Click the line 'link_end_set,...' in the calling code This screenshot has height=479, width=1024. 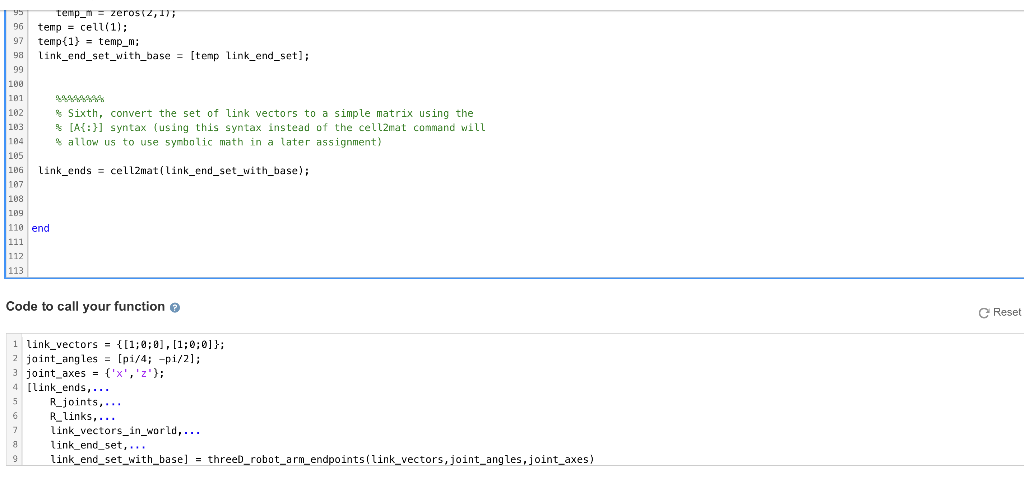pos(98,445)
